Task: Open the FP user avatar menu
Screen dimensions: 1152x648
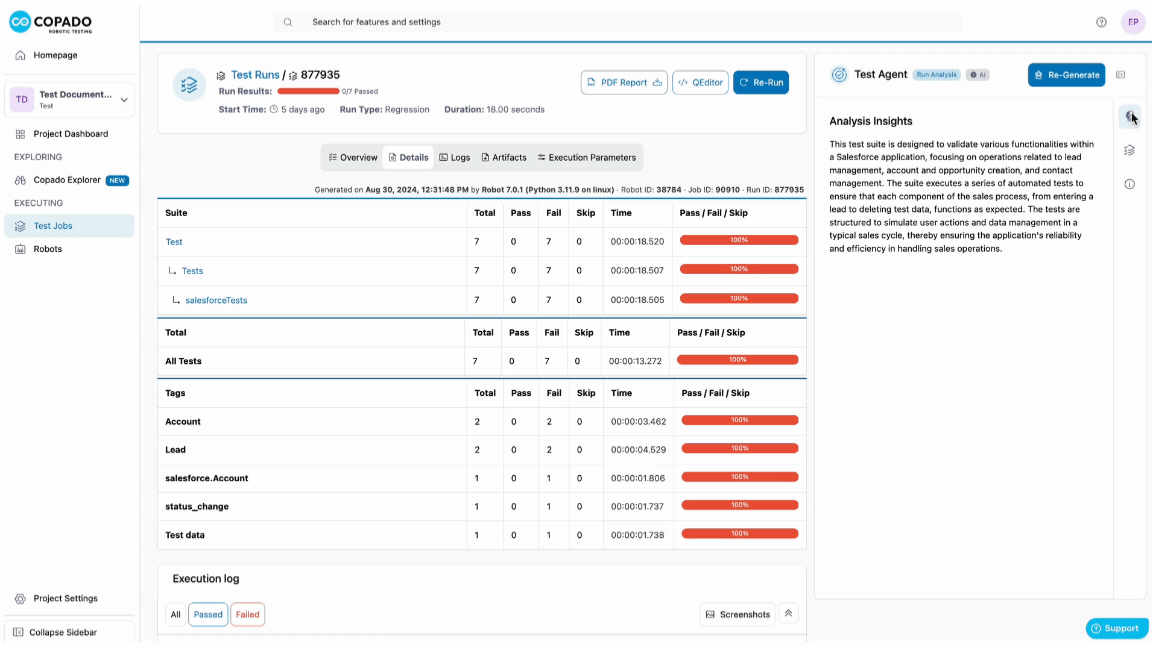Action: [1133, 22]
